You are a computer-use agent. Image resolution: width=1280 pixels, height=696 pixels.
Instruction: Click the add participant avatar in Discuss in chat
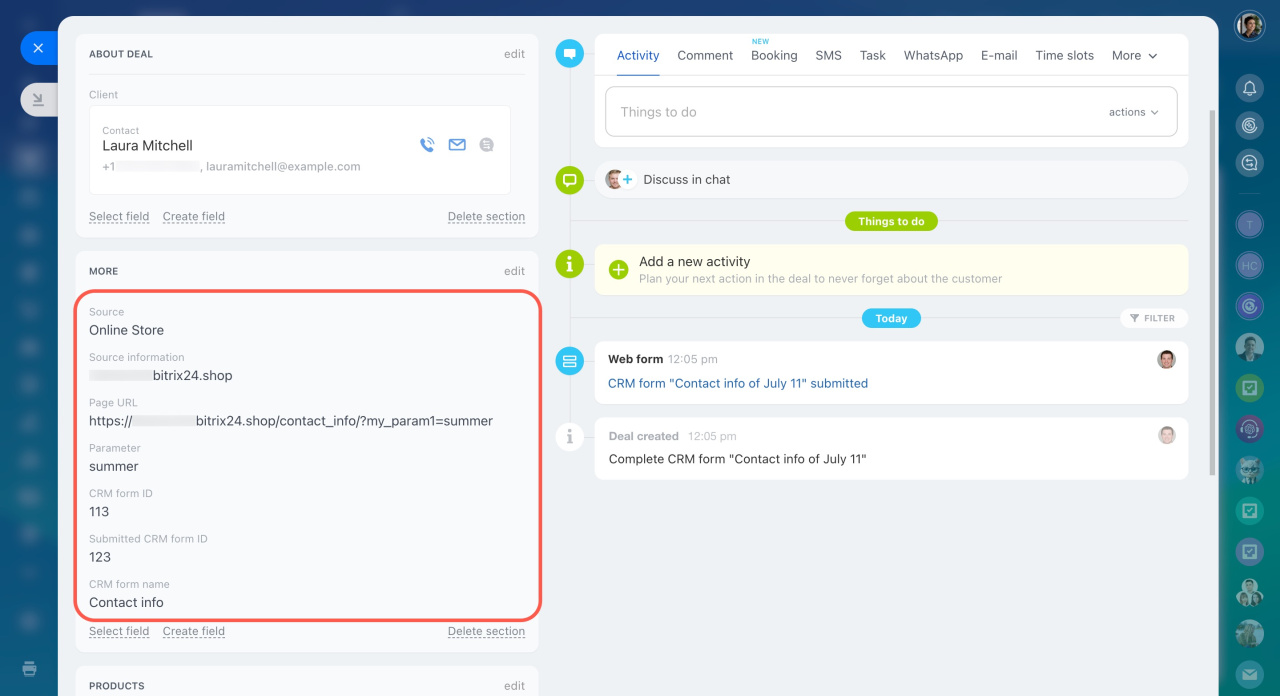619,180
